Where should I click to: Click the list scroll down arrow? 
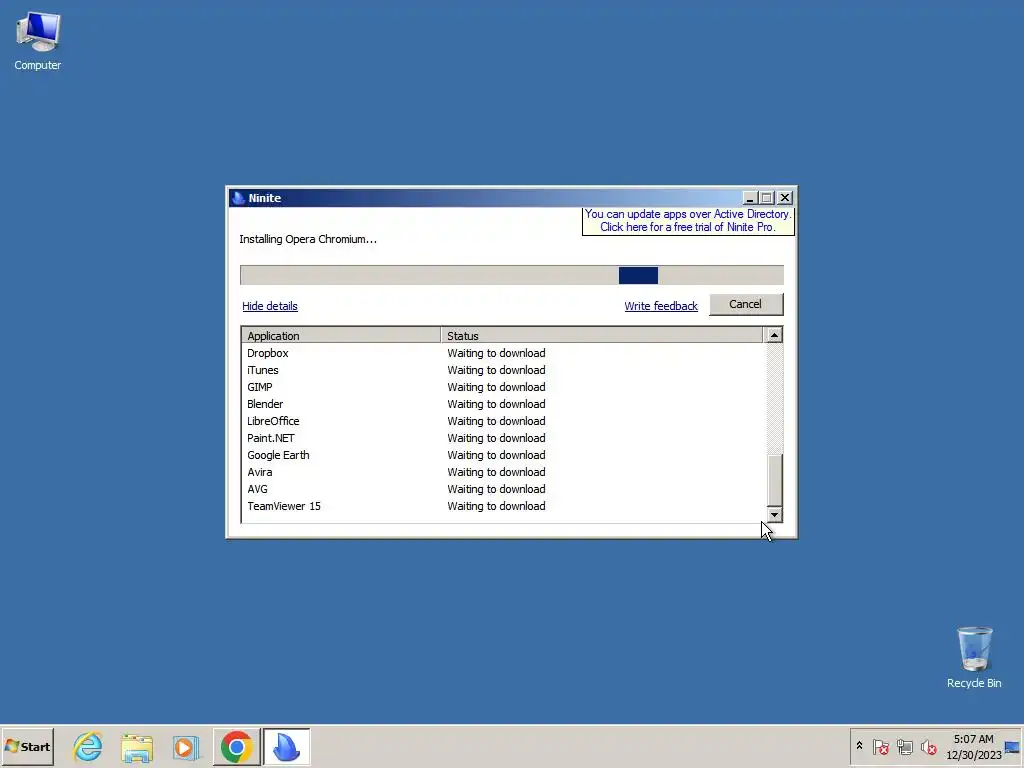pyautogui.click(x=774, y=515)
